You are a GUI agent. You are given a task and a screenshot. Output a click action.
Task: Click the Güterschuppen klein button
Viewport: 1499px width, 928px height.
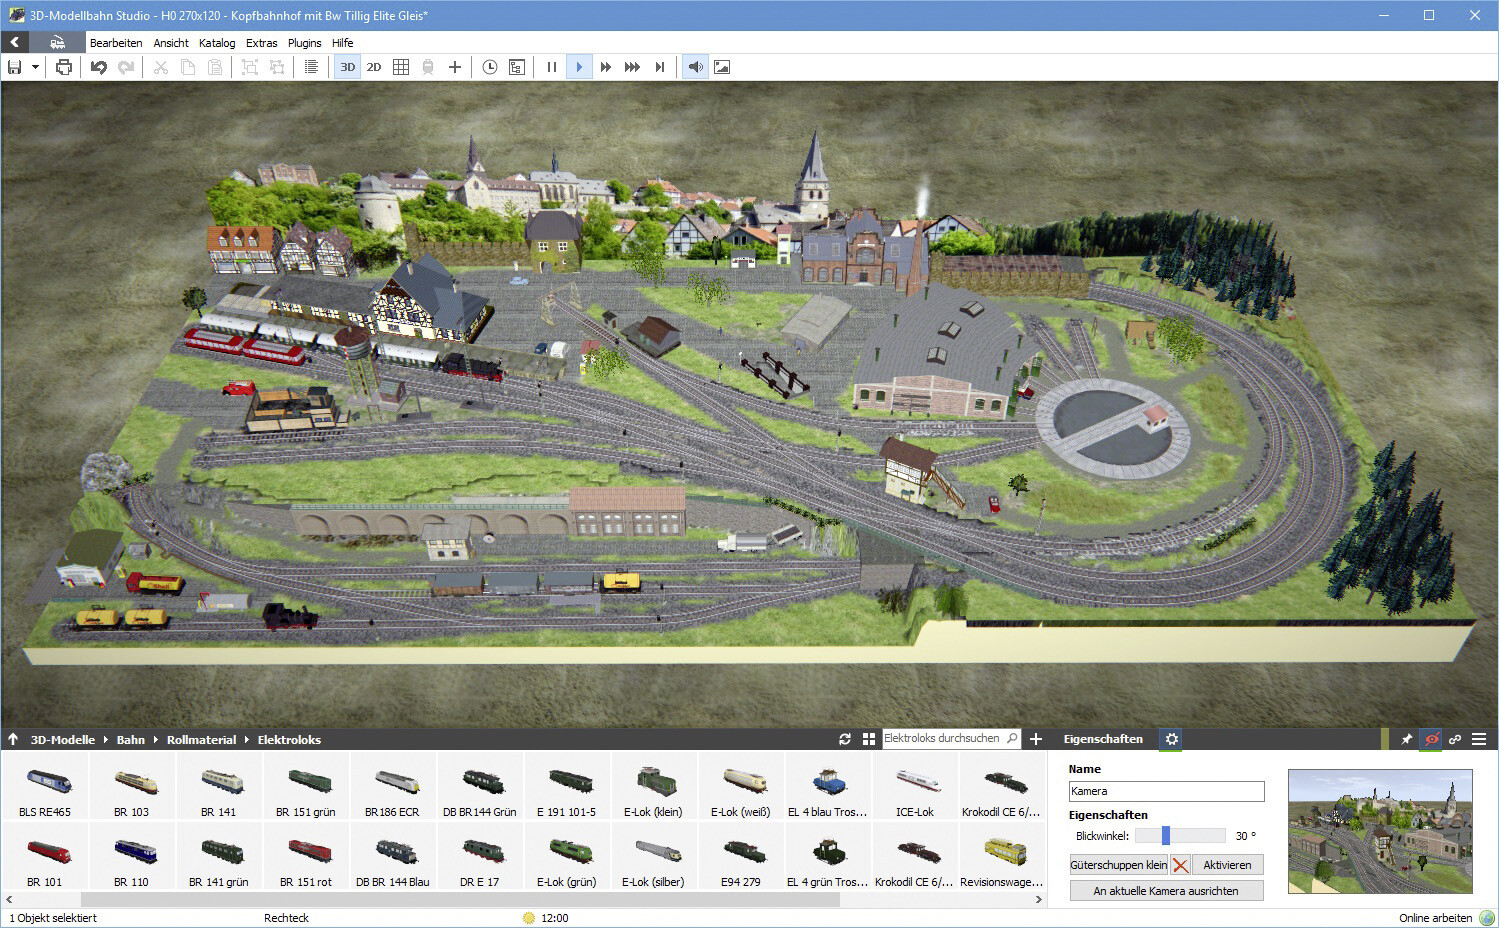(x=1118, y=865)
